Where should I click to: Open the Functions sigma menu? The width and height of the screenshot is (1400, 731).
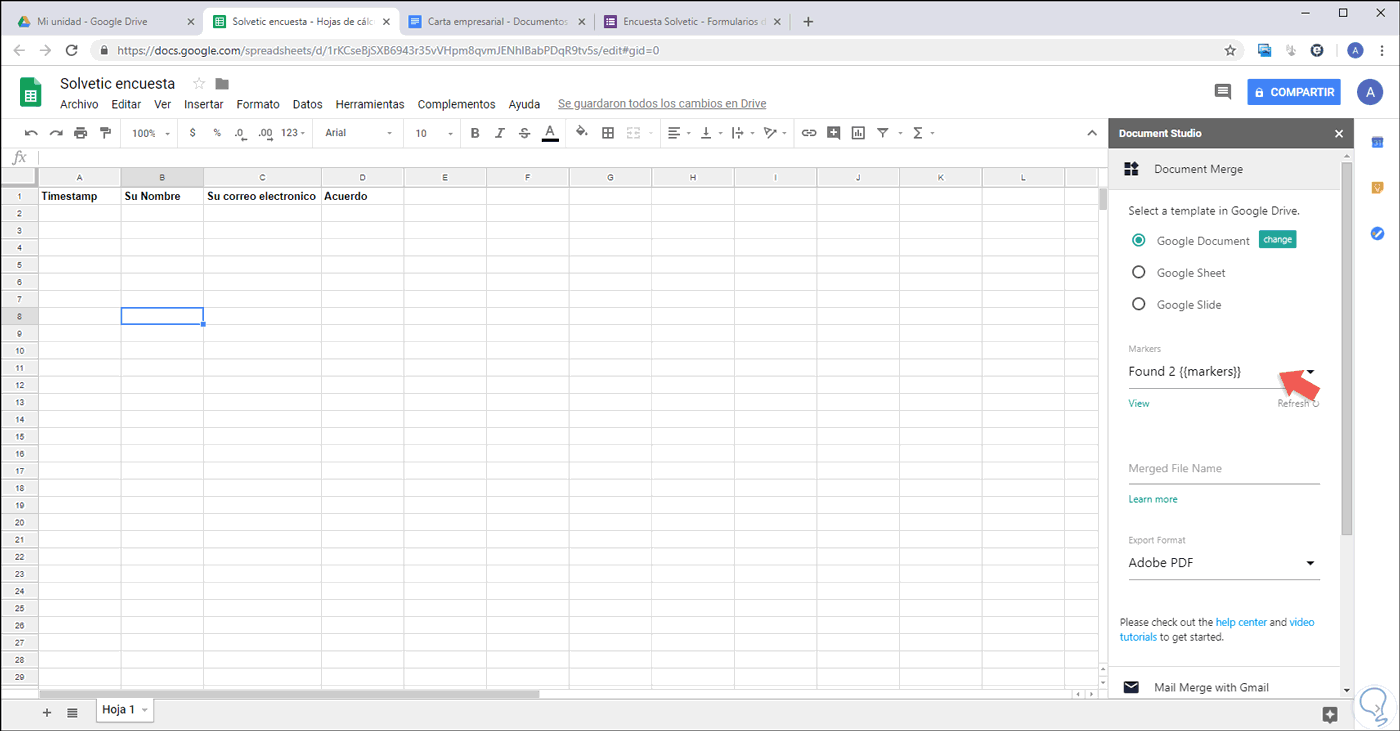(x=918, y=133)
